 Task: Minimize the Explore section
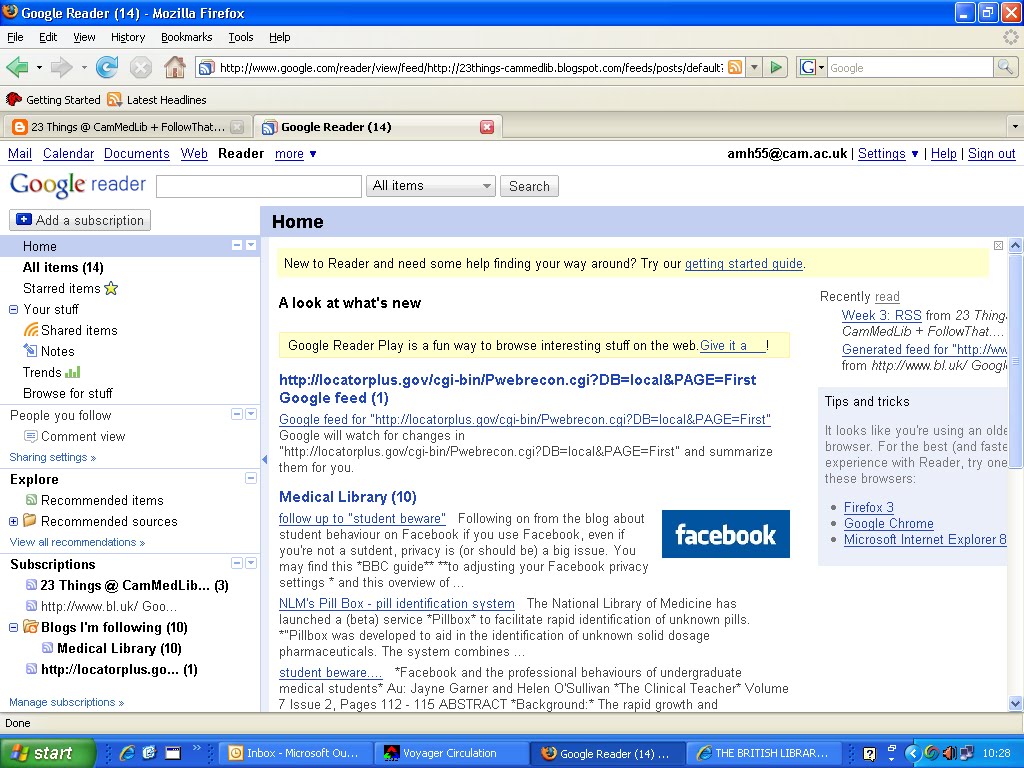(251, 478)
